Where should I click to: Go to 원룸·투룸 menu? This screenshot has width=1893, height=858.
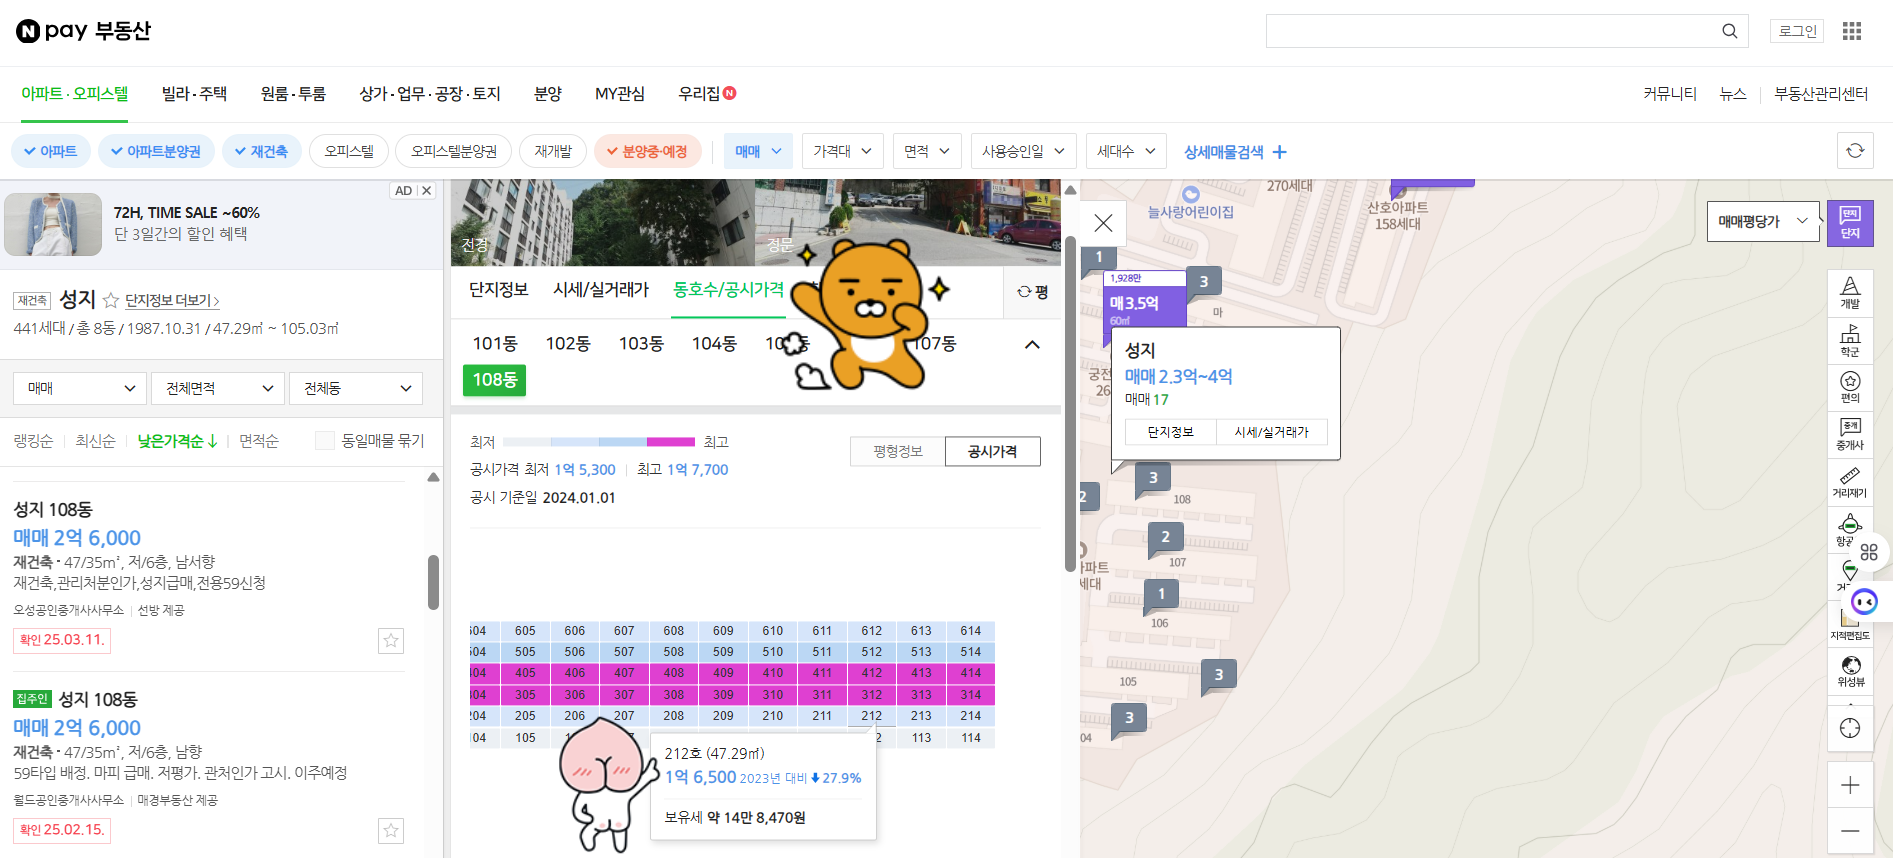(x=293, y=94)
